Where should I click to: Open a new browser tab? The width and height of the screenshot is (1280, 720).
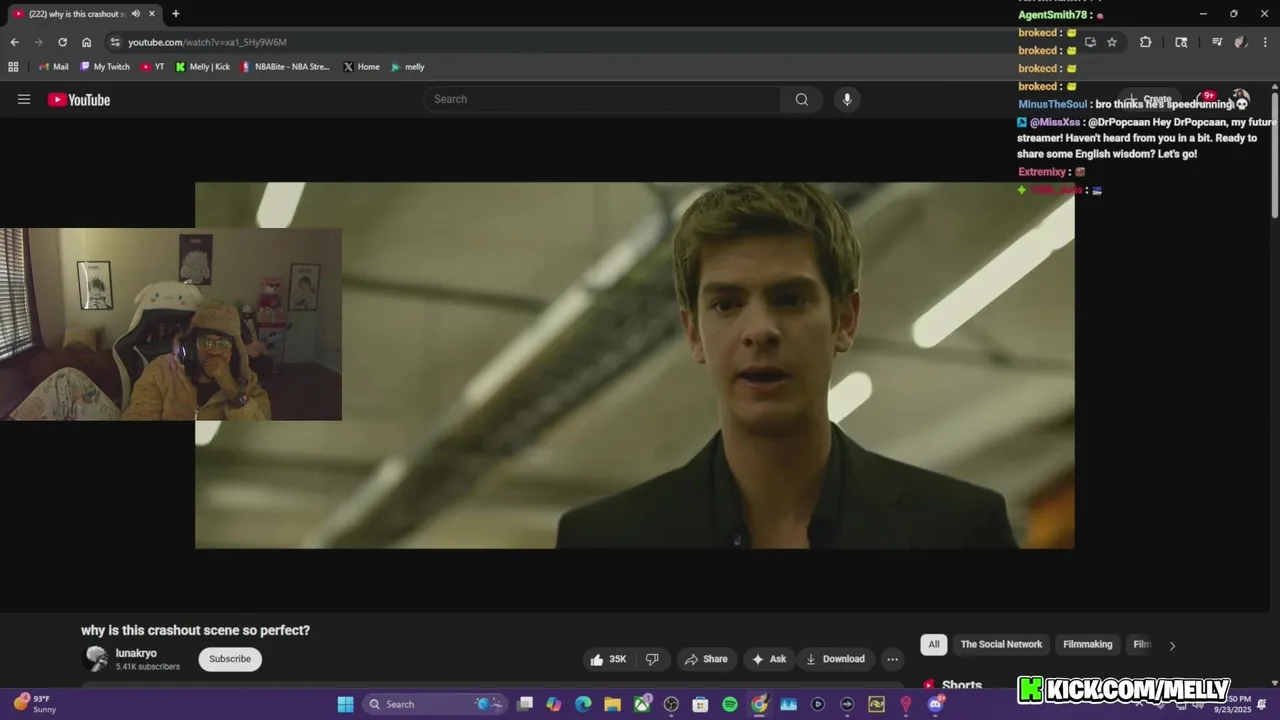176,14
